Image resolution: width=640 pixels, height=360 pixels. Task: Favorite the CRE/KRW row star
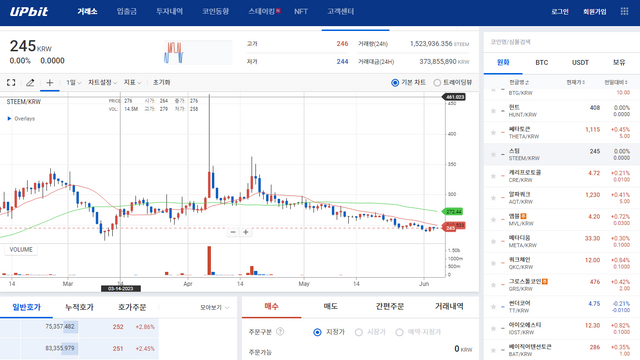point(493,176)
